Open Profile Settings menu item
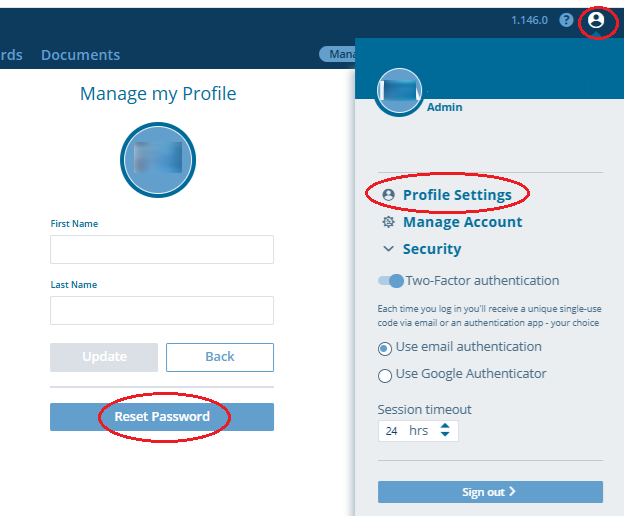 [457, 195]
